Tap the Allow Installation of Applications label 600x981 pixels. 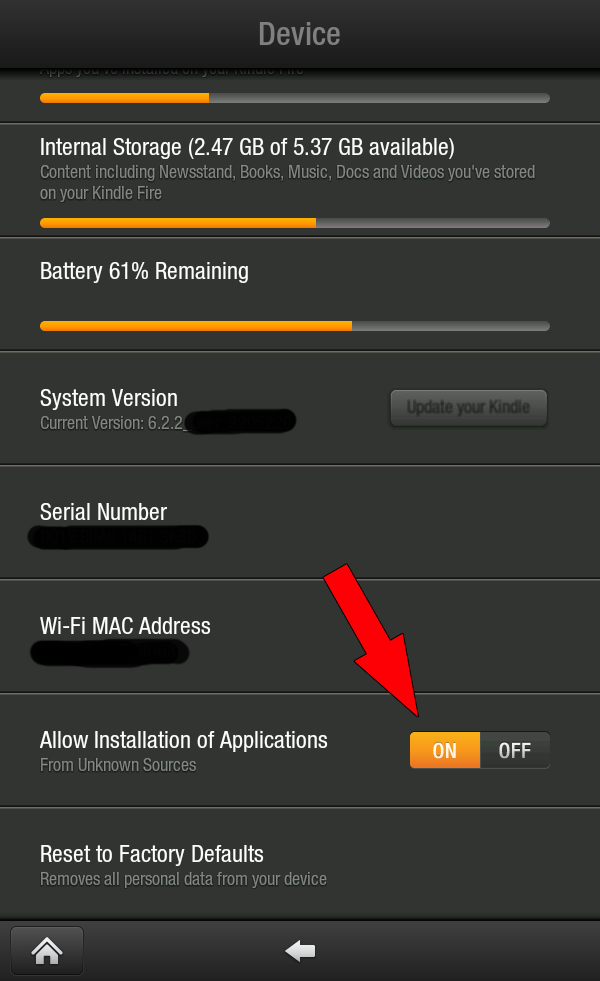pos(184,740)
